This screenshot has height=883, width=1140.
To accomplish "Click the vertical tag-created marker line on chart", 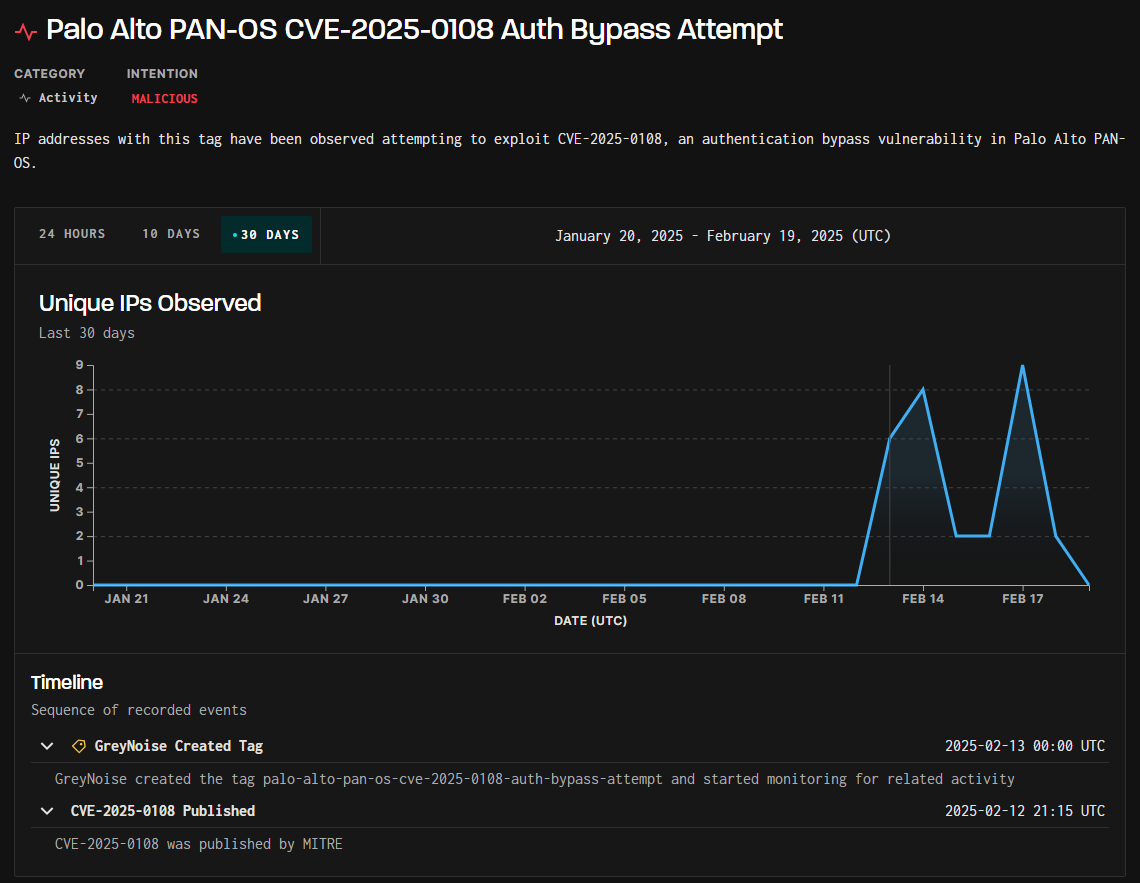I will pos(890,475).
